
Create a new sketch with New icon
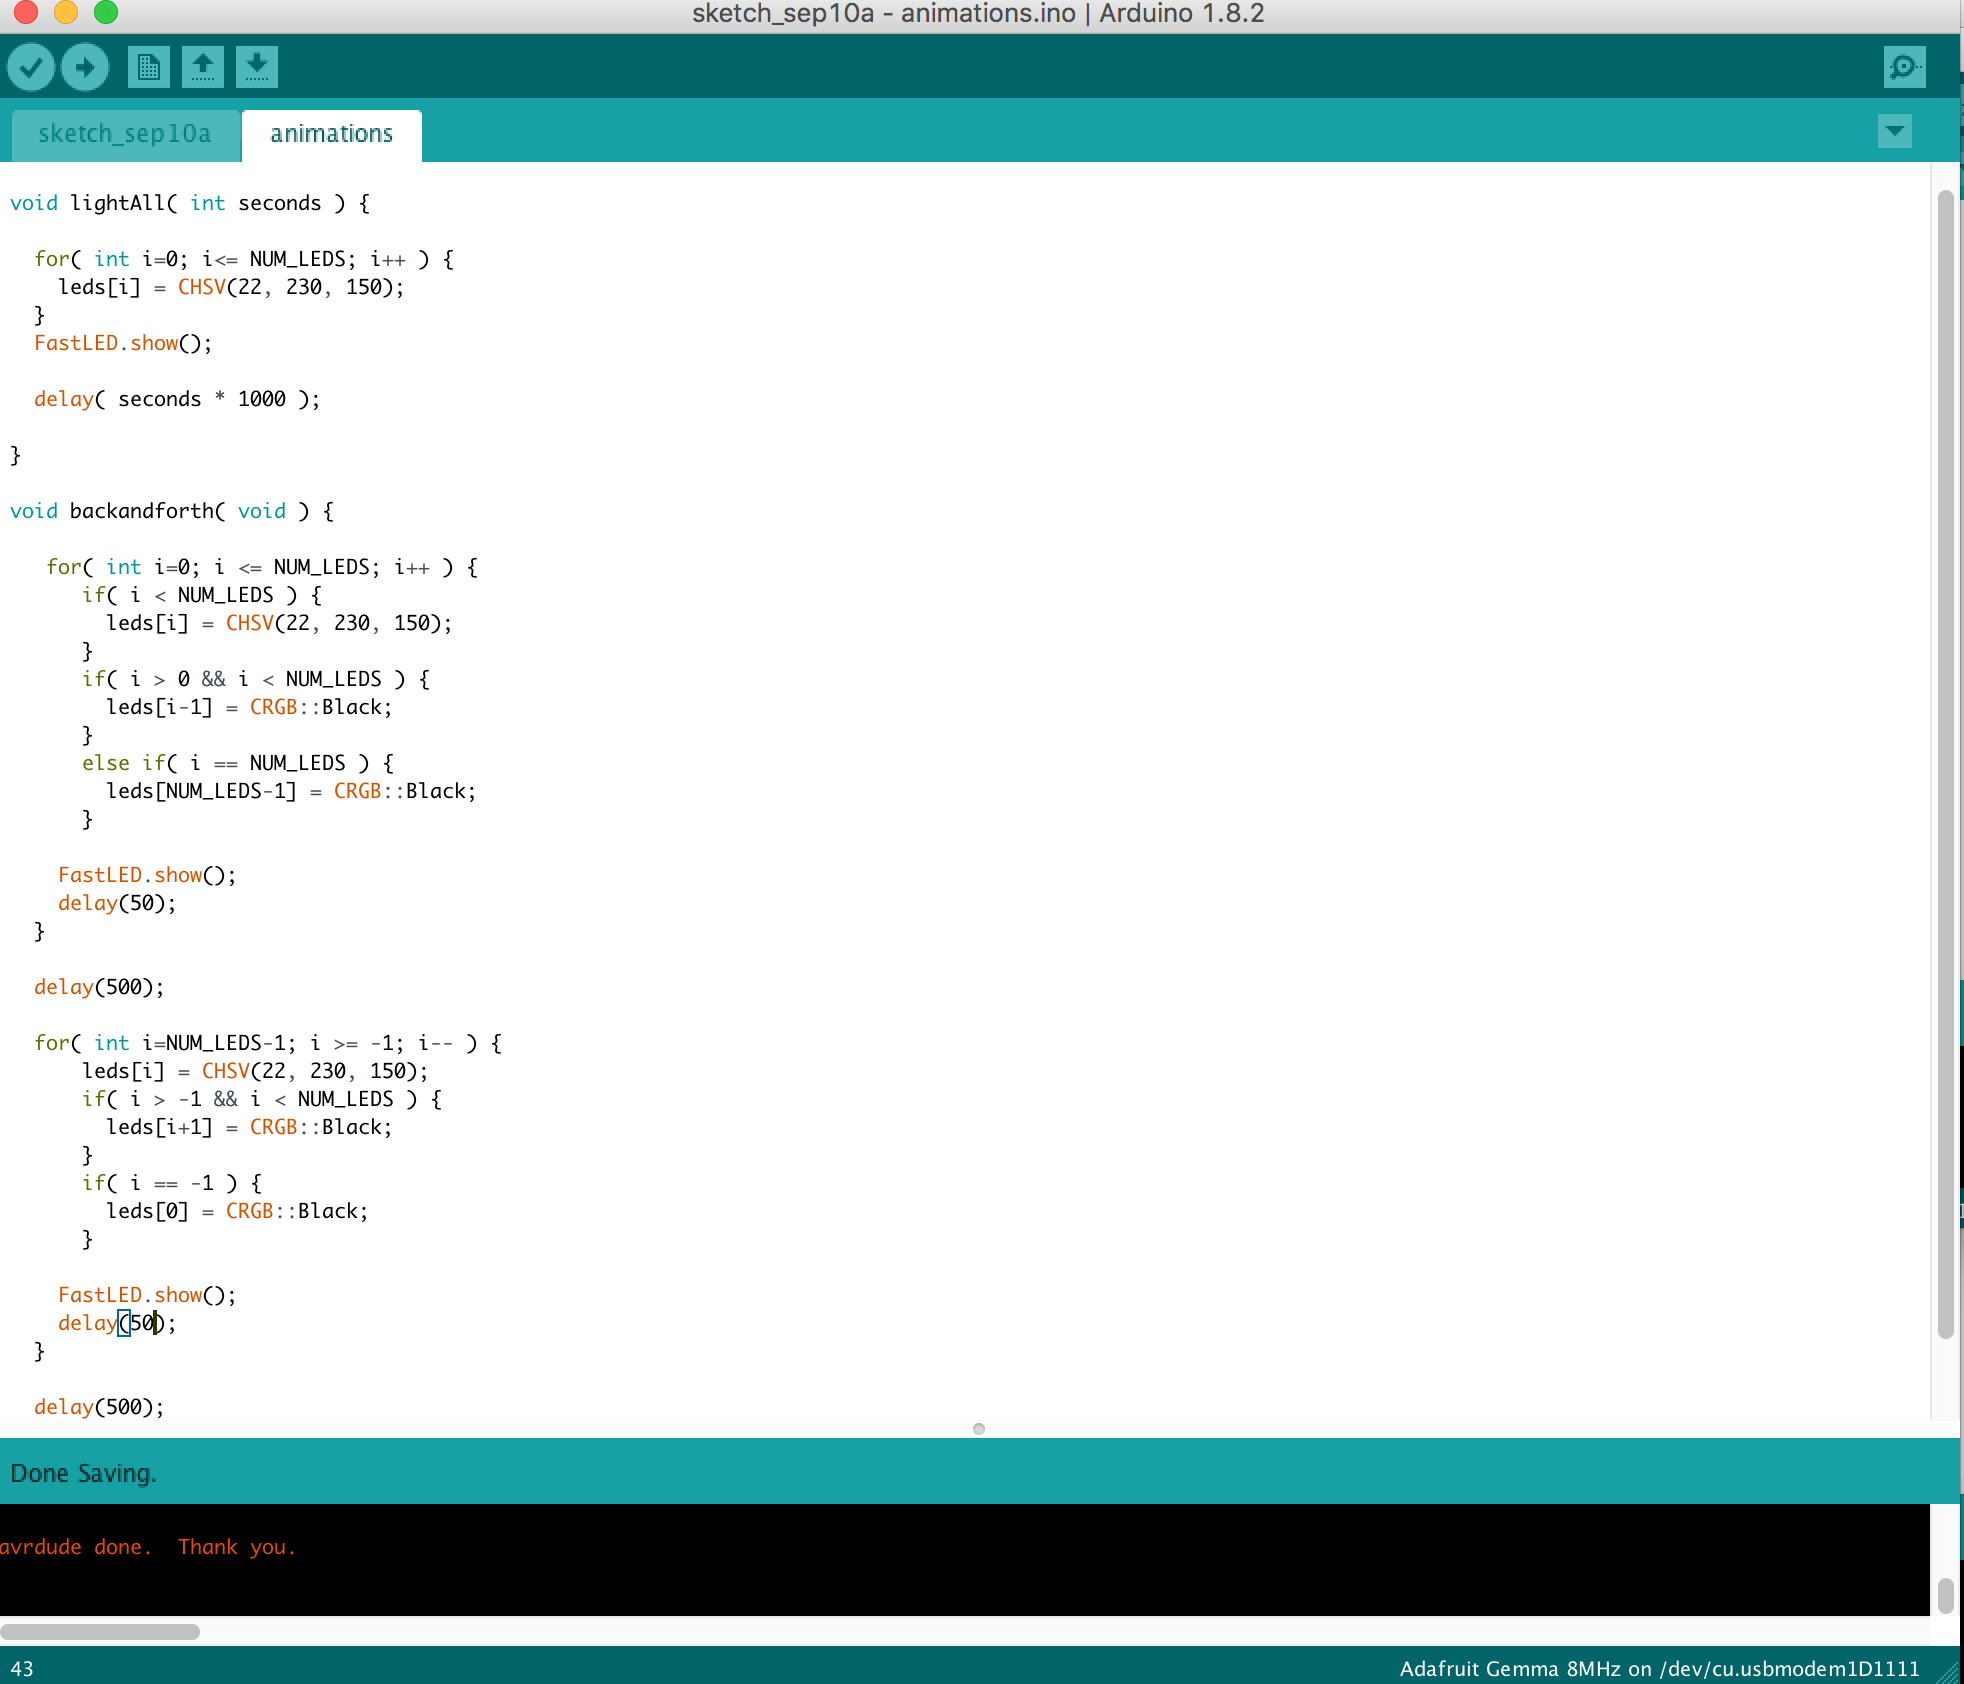(149, 67)
